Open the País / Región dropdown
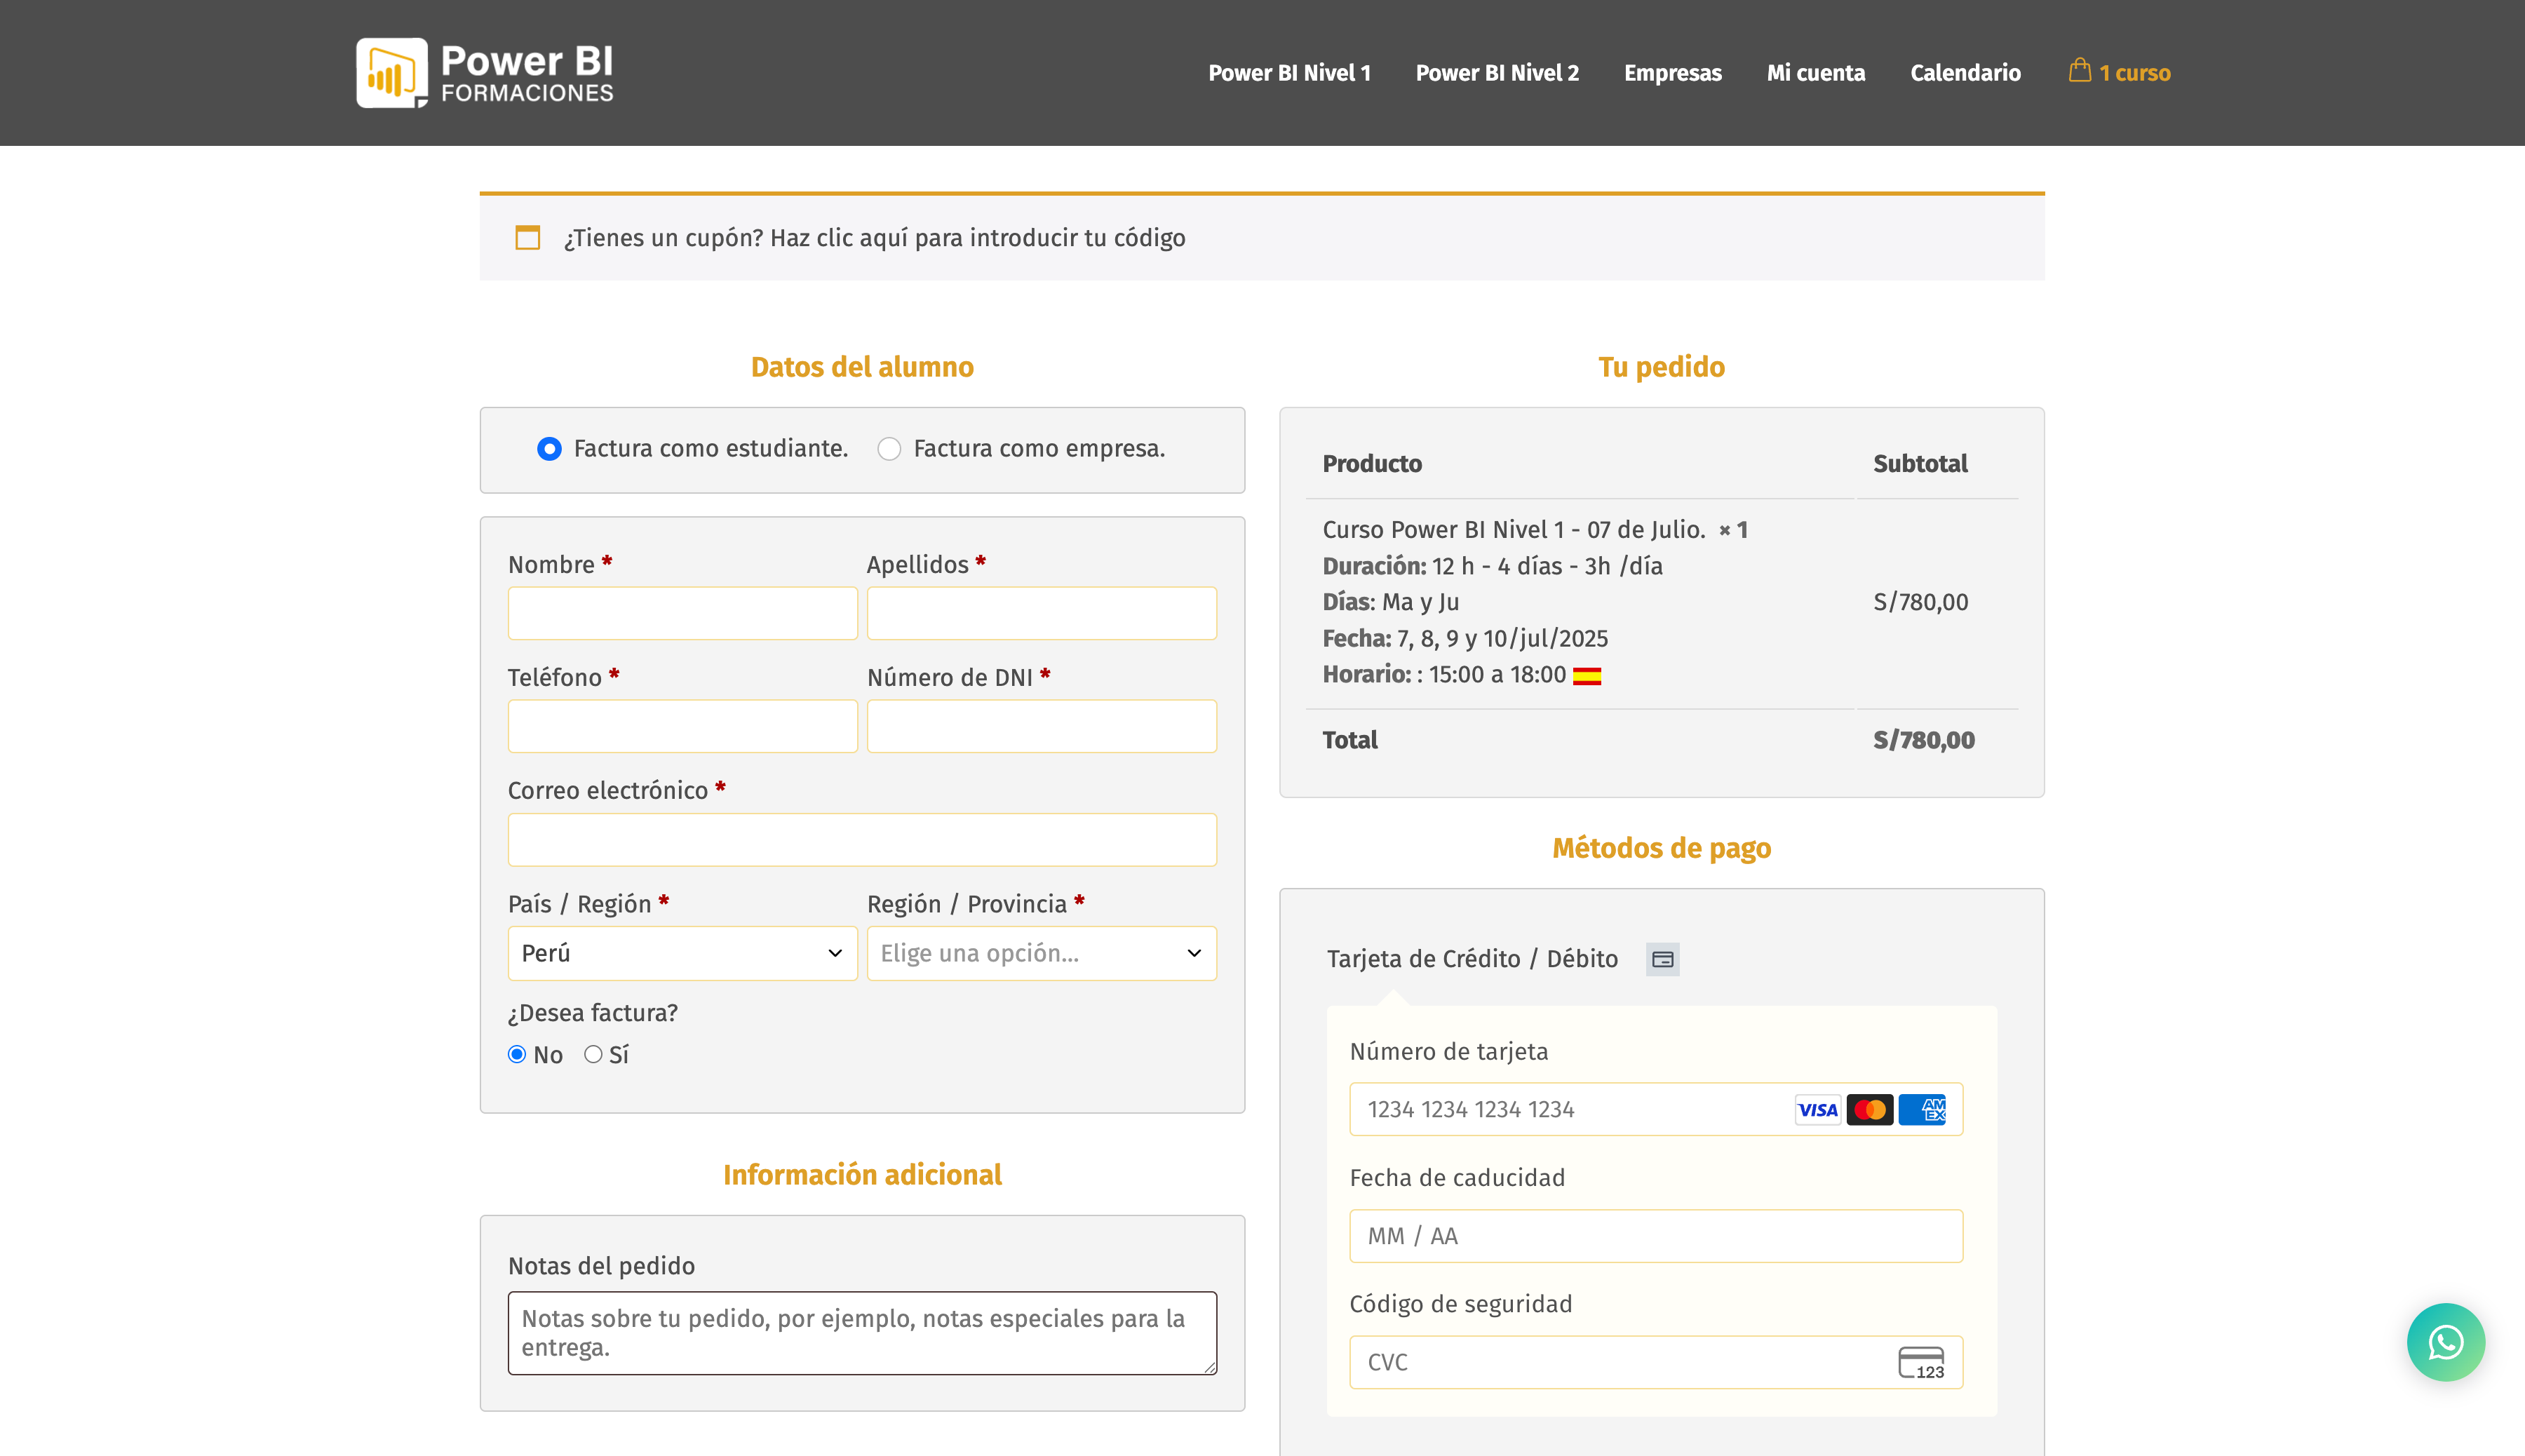 point(682,953)
